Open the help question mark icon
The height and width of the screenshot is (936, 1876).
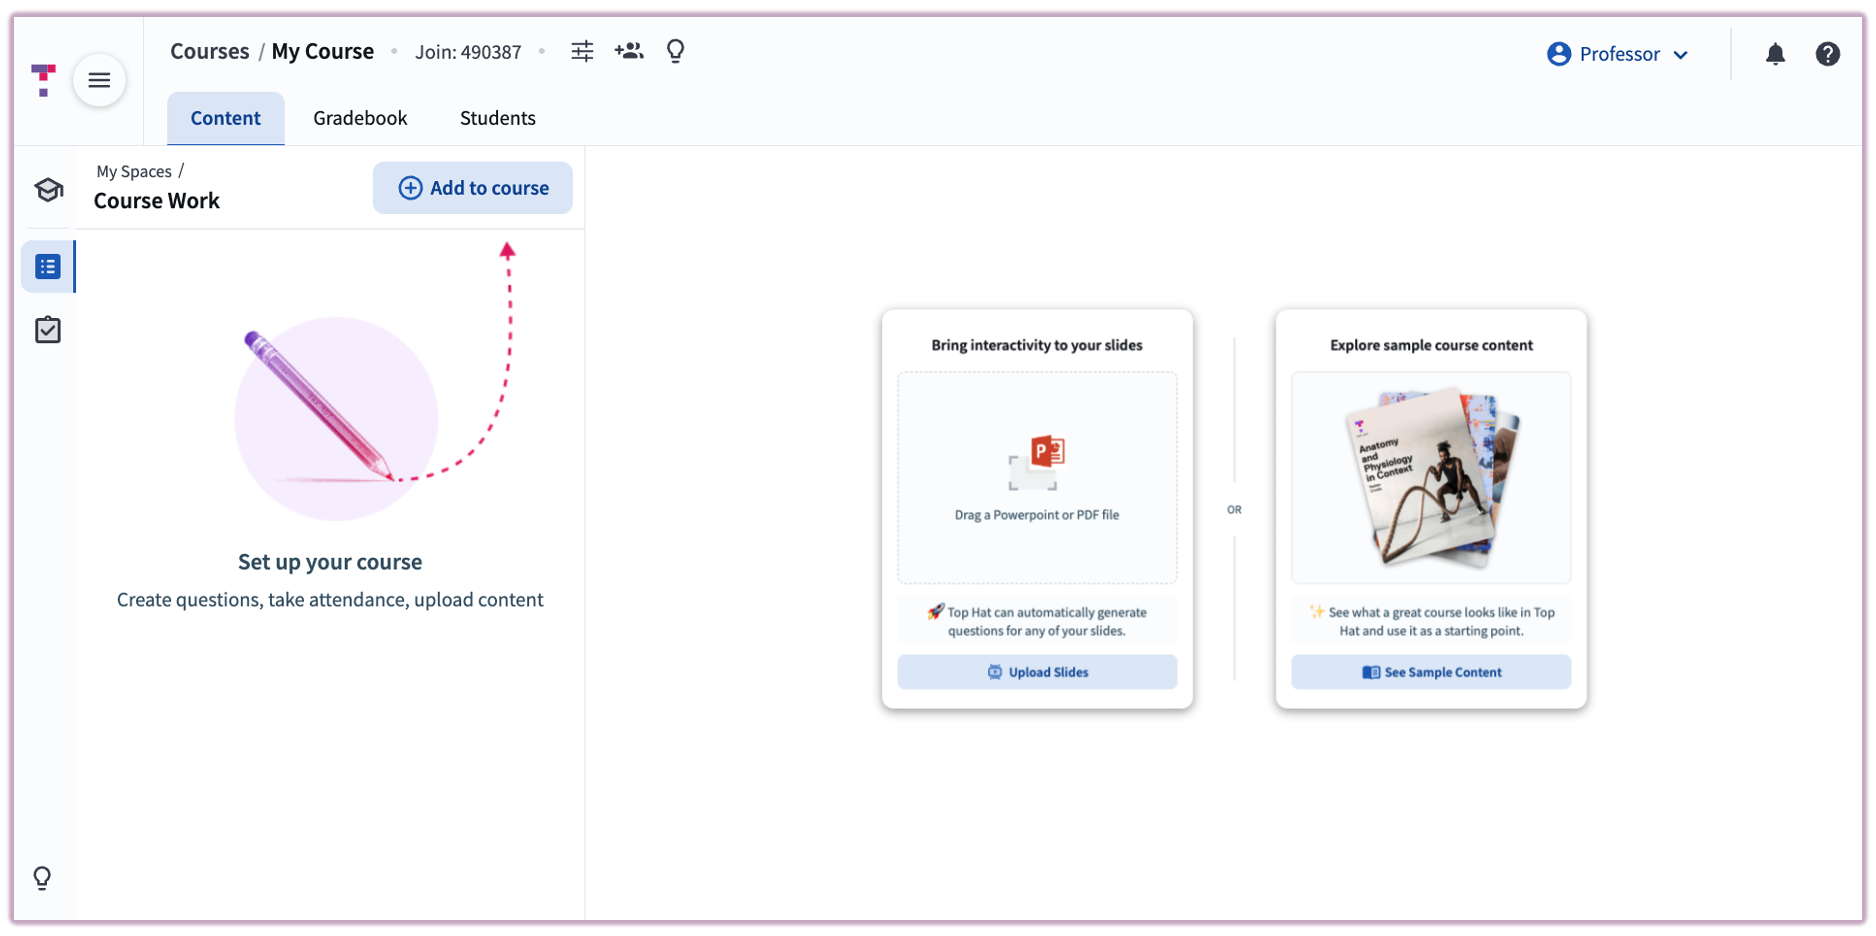[x=1829, y=54]
